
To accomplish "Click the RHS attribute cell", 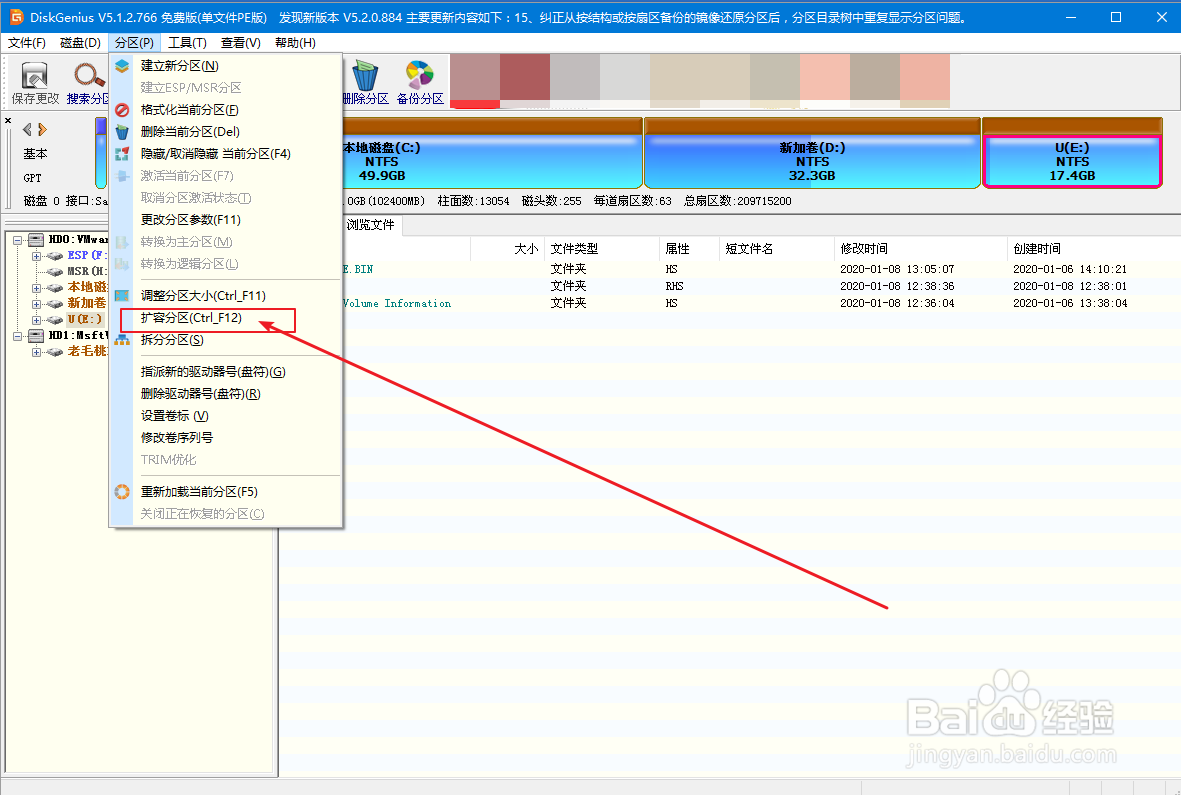I will [674, 286].
